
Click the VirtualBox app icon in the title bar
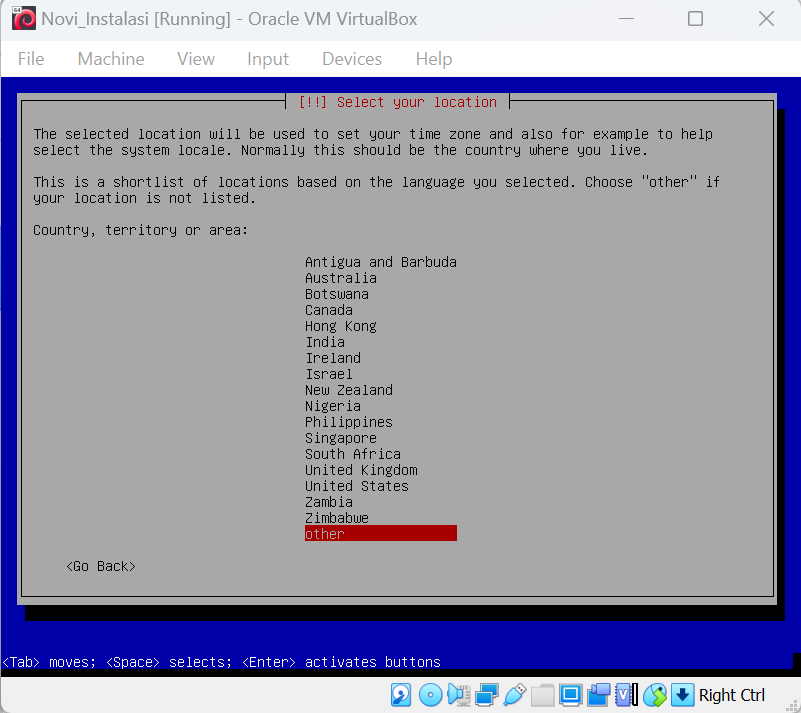(23, 18)
